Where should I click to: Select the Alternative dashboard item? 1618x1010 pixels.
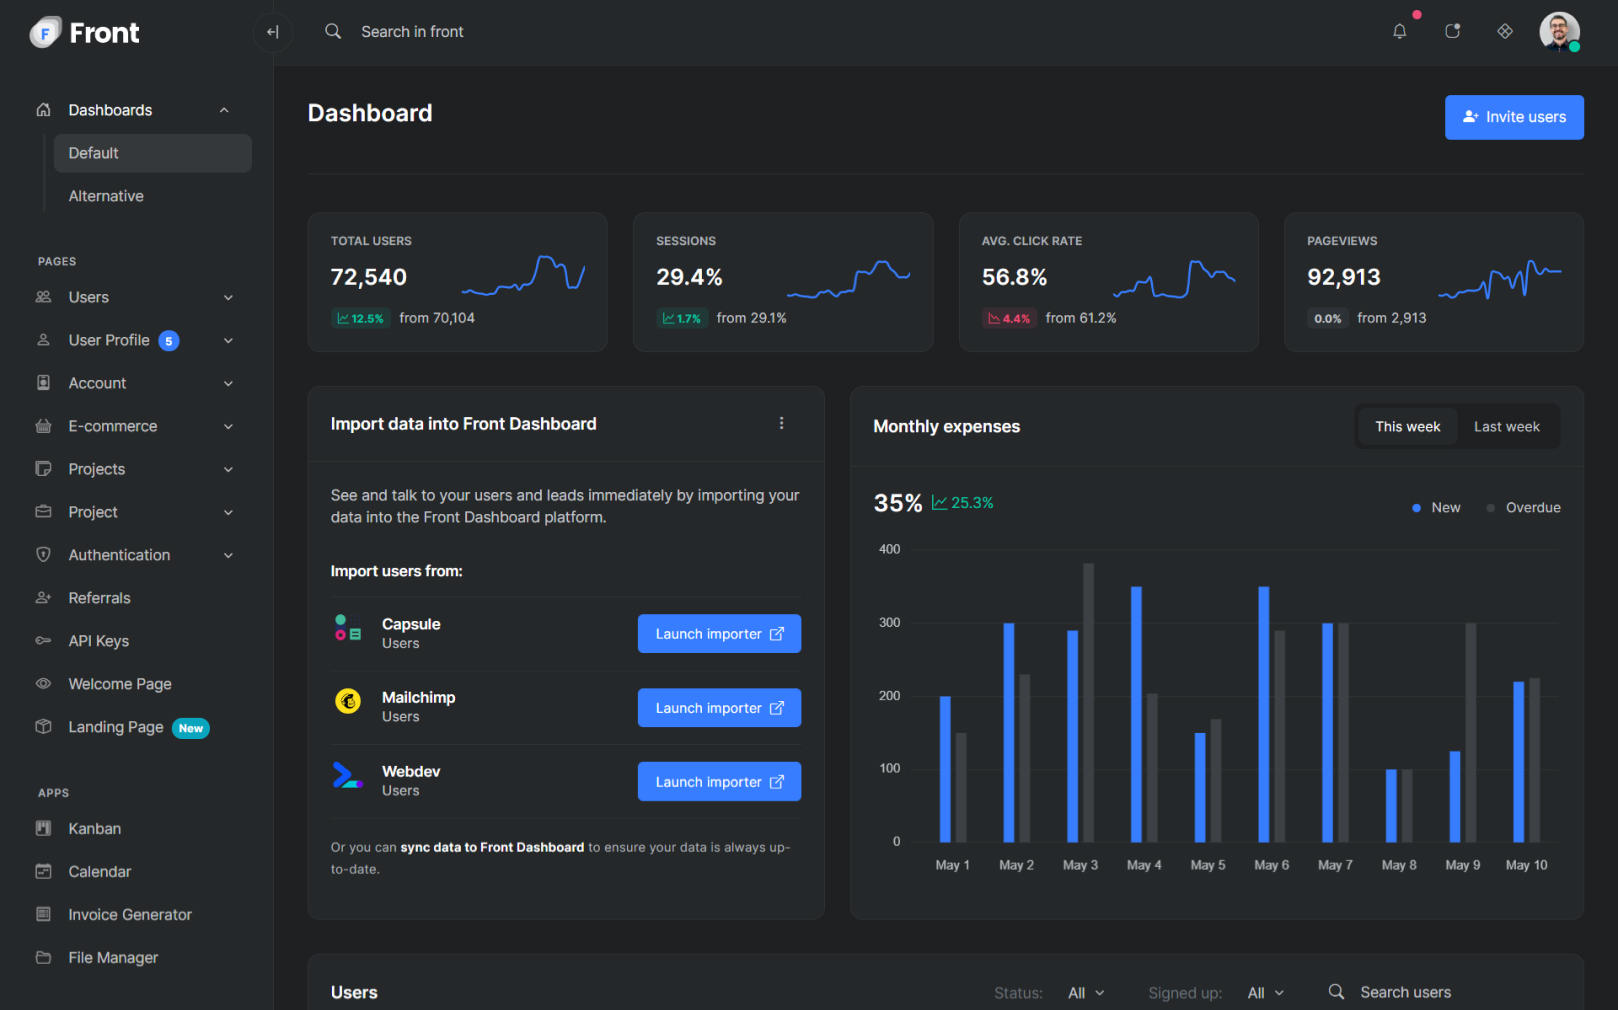pos(106,196)
